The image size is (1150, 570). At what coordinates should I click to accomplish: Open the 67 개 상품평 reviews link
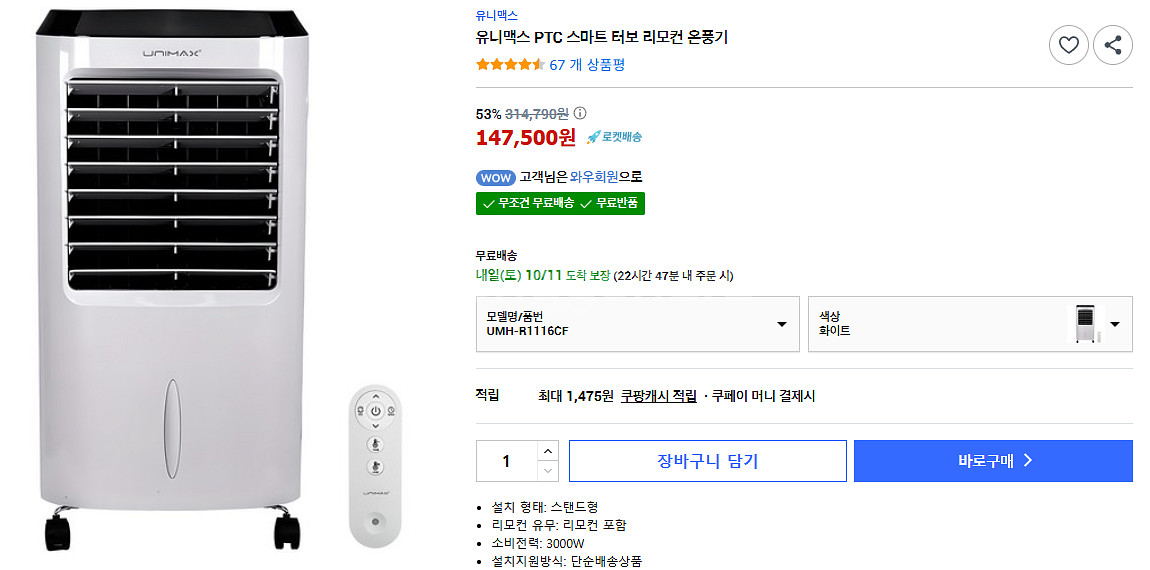[x=587, y=65]
